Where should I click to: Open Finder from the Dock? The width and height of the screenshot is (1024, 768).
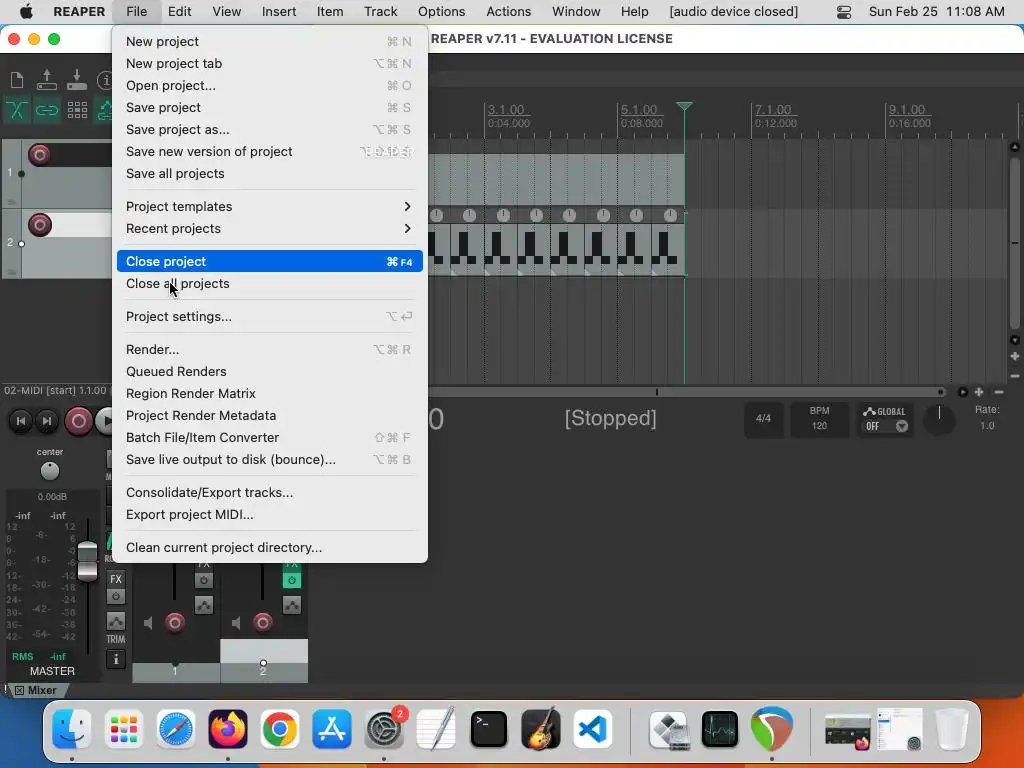(x=71, y=729)
